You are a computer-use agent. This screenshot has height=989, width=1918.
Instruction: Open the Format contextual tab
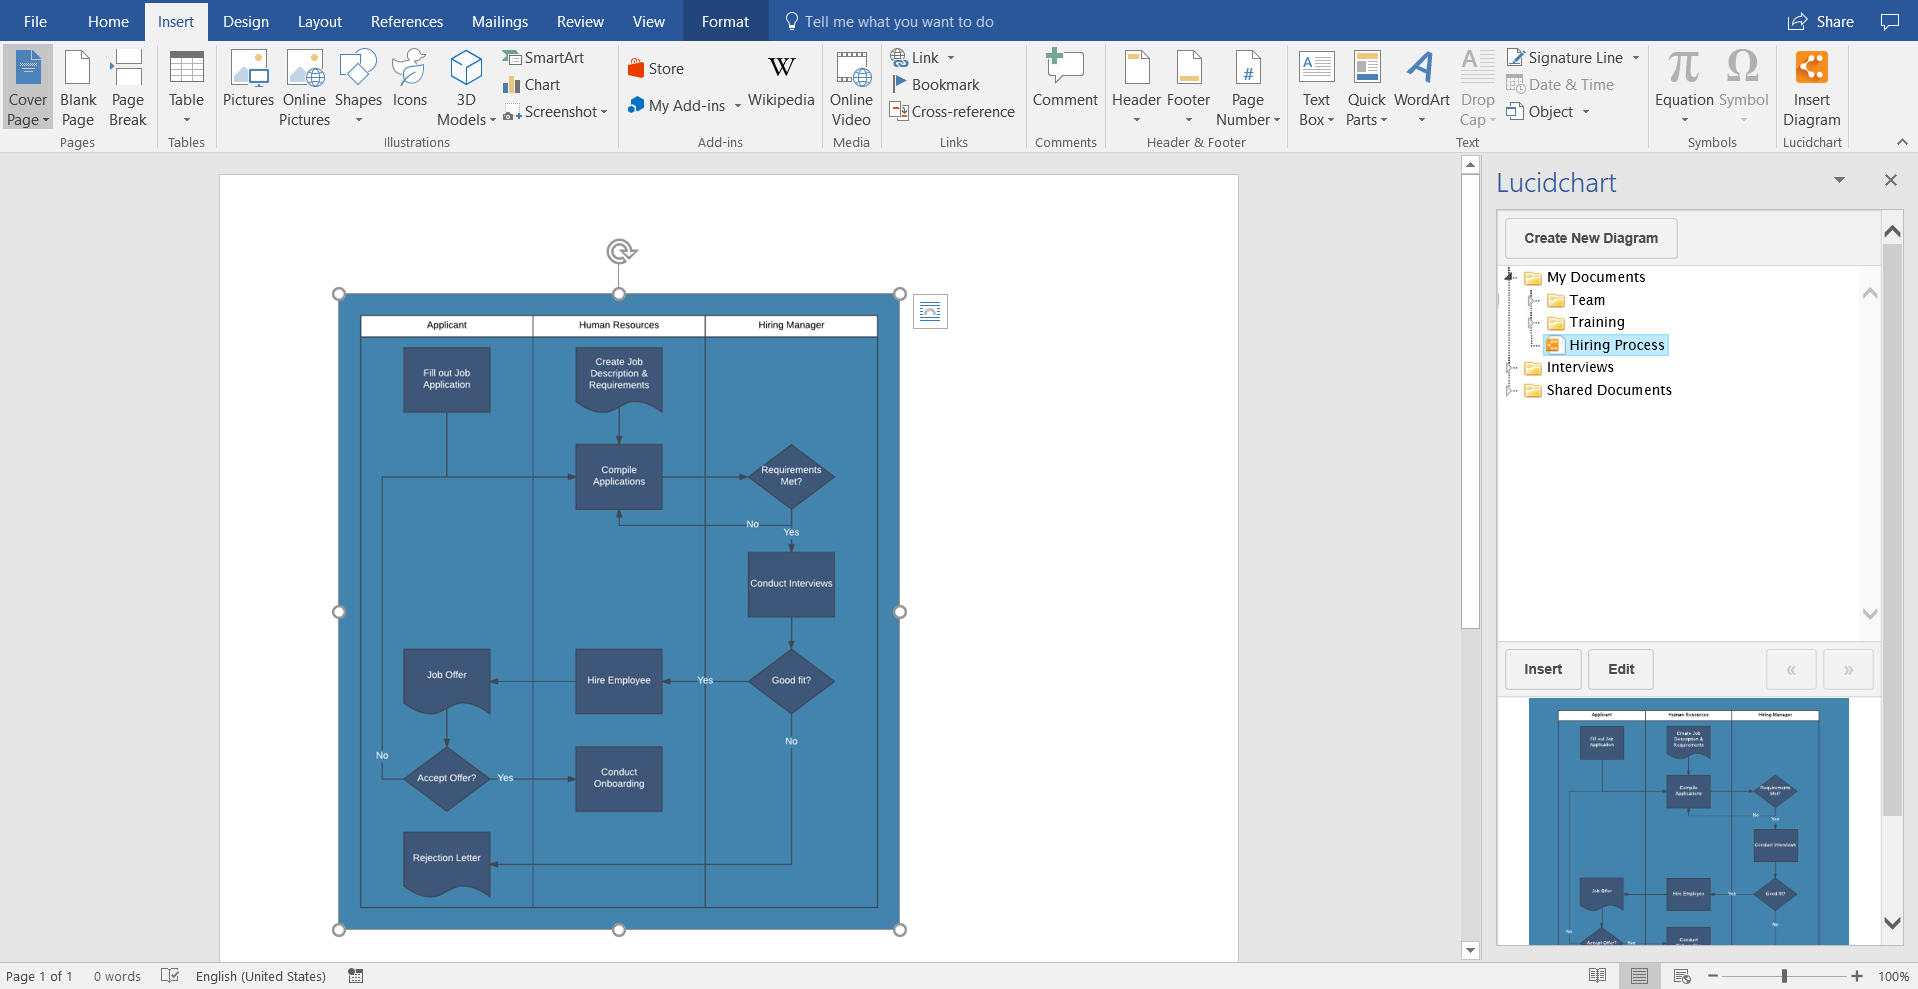click(725, 21)
